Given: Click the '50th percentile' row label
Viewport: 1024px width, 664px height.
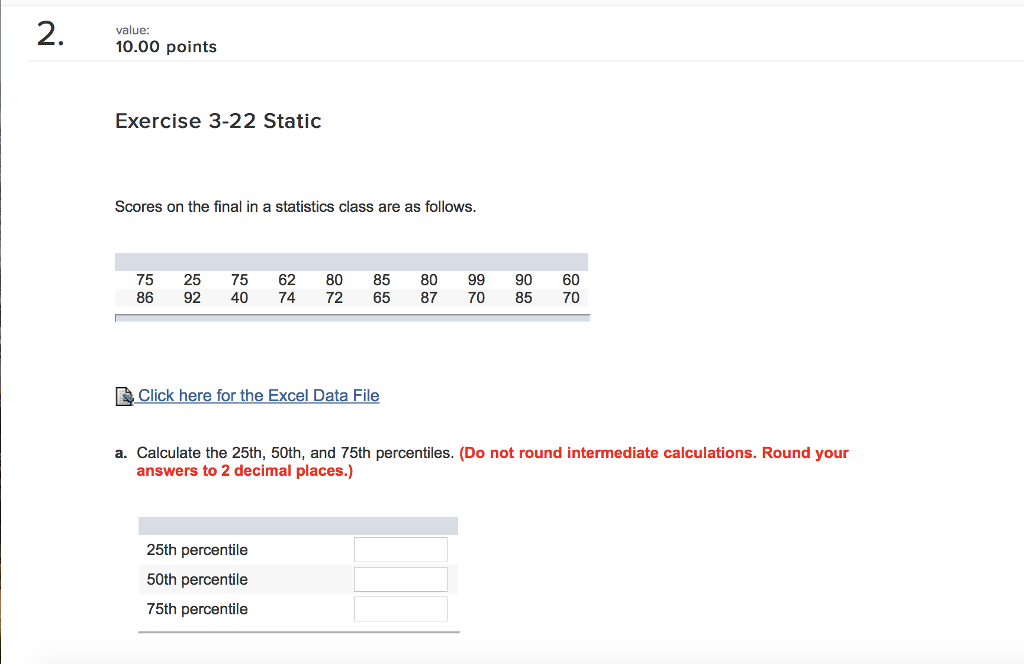Looking at the screenshot, I should pyautogui.click(x=196, y=579).
